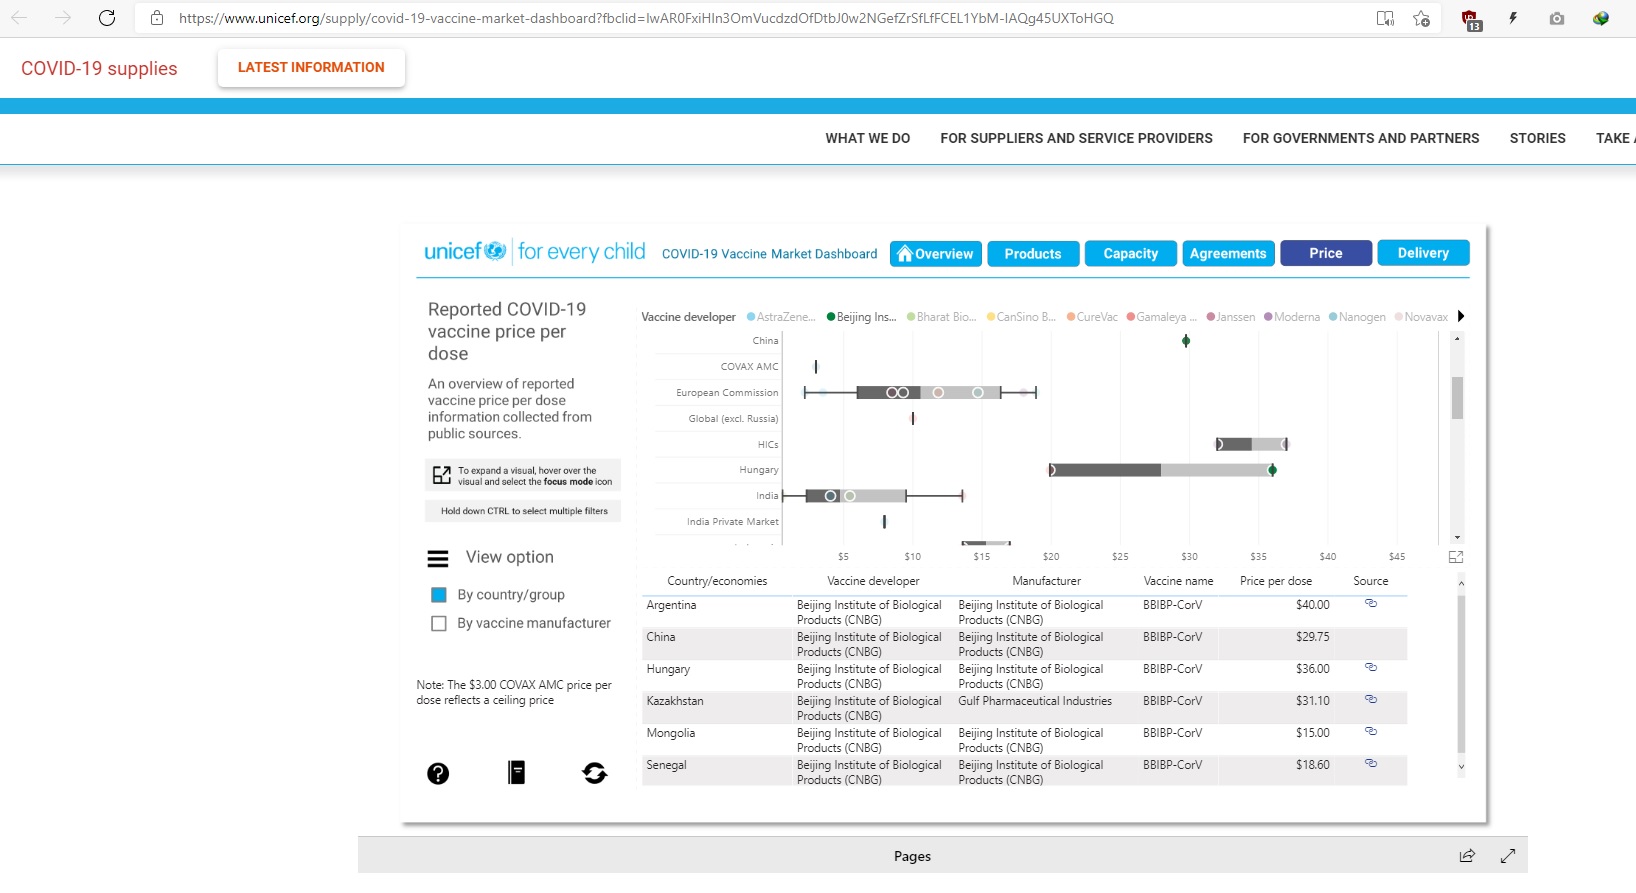Click the table scrollbar down chevron

(x=1461, y=767)
